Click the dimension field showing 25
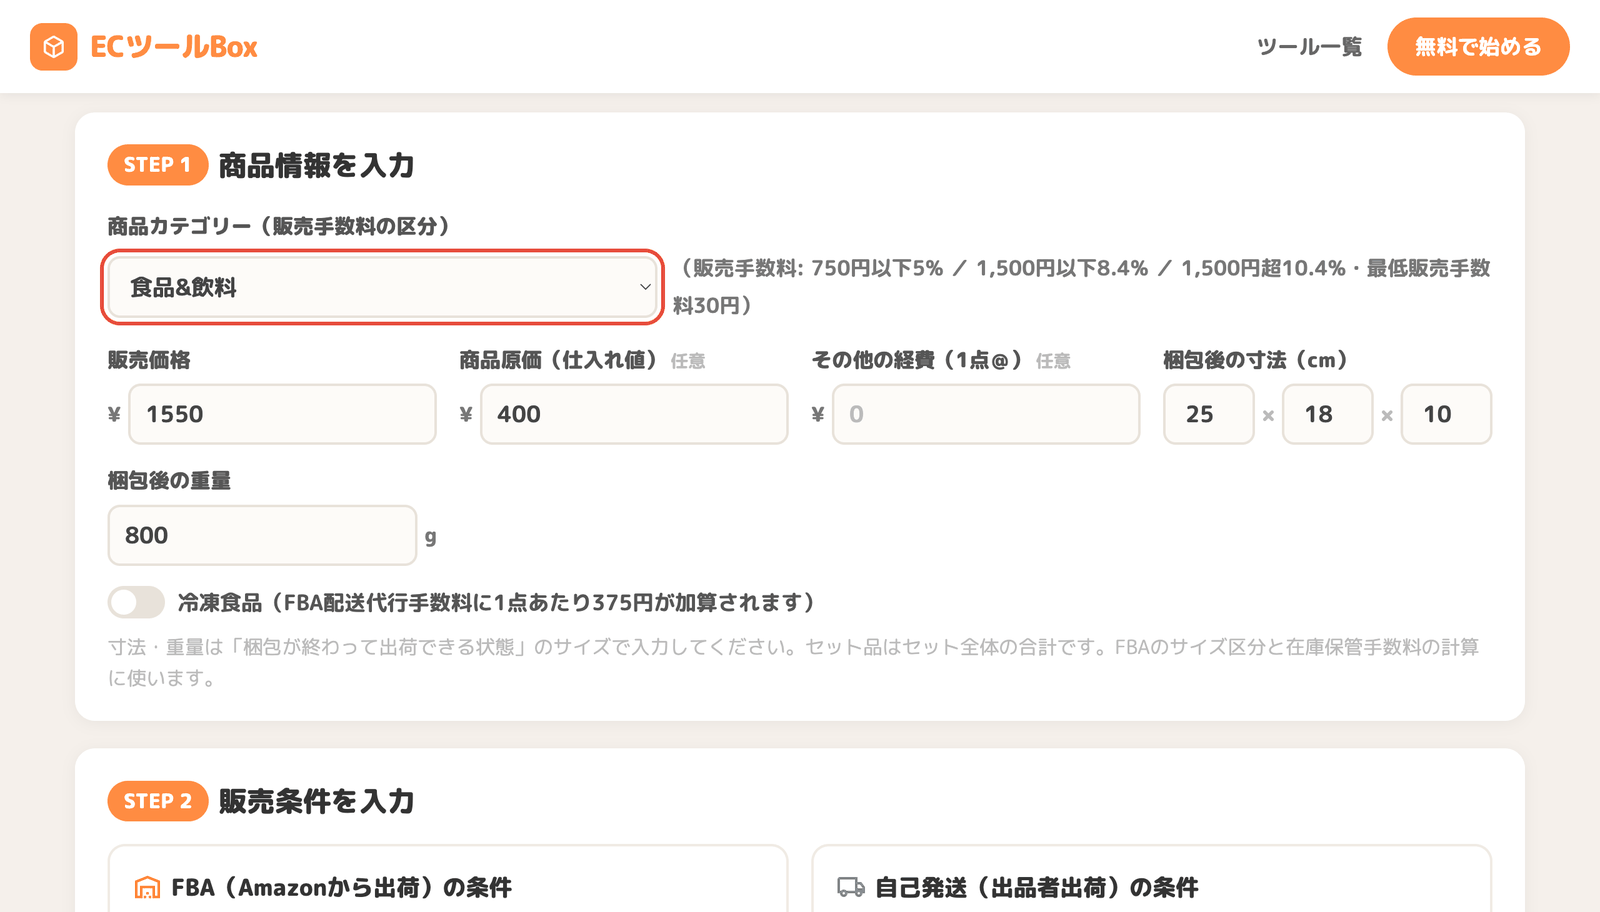This screenshot has height=912, width=1600. tap(1209, 414)
